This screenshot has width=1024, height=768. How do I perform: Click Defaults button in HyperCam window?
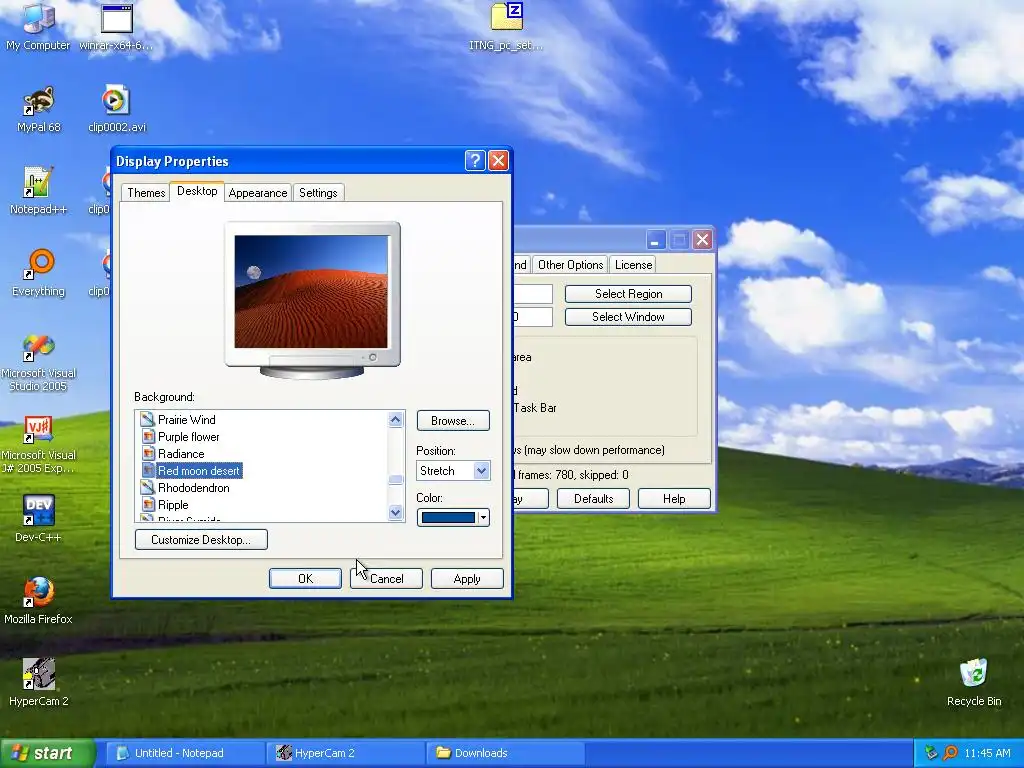(x=593, y=499)
